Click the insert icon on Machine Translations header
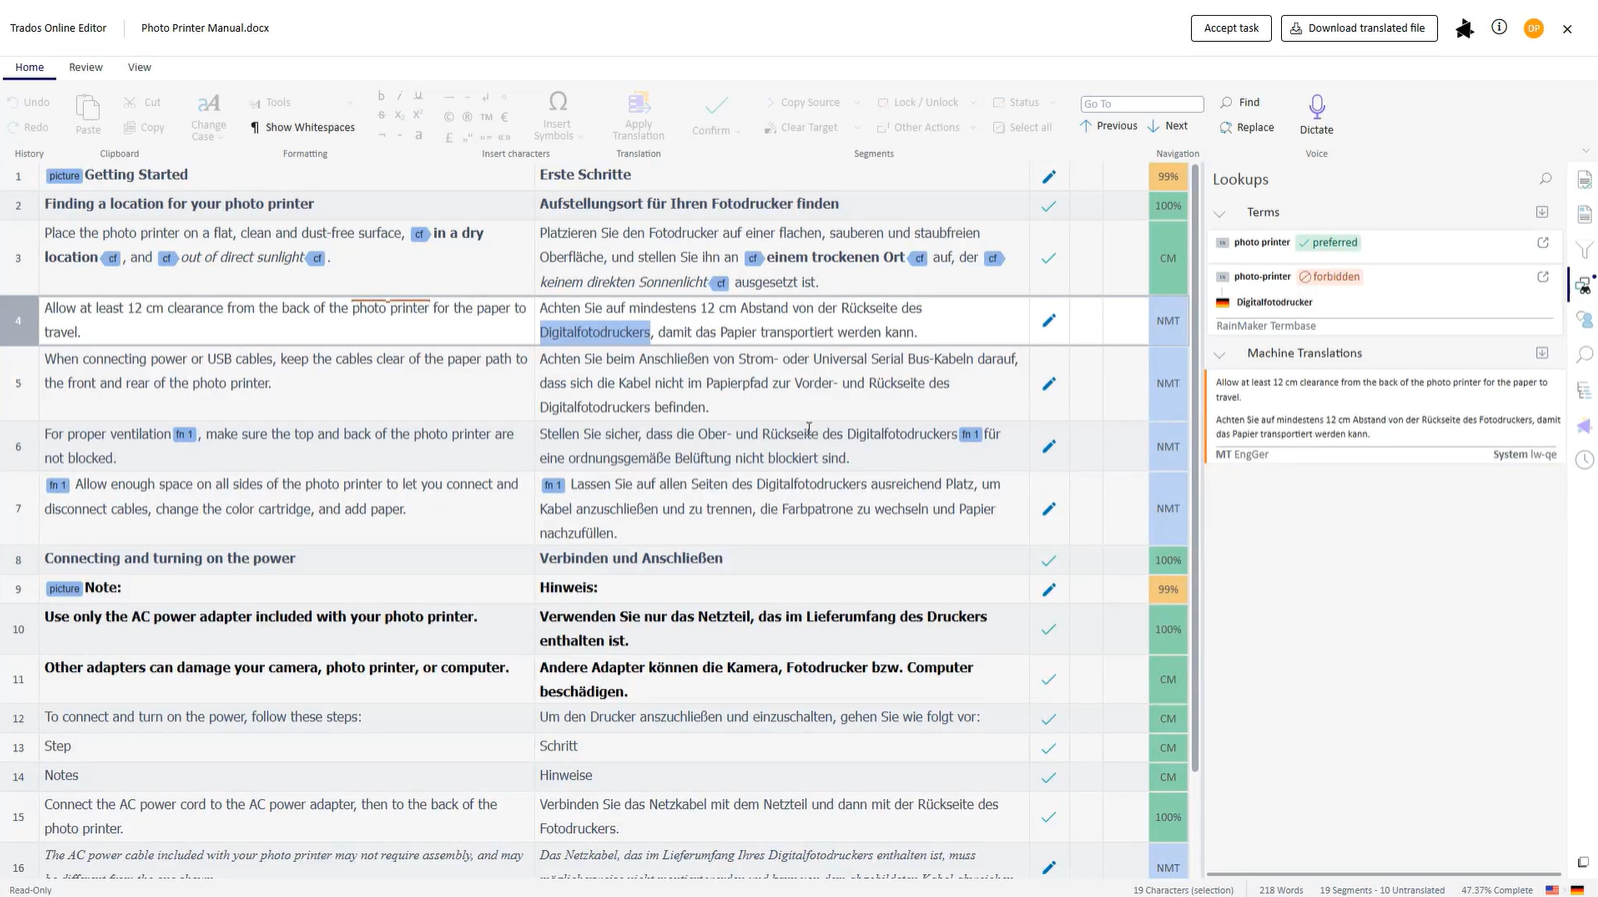1598x897 pixels. tap(1542, 353)
